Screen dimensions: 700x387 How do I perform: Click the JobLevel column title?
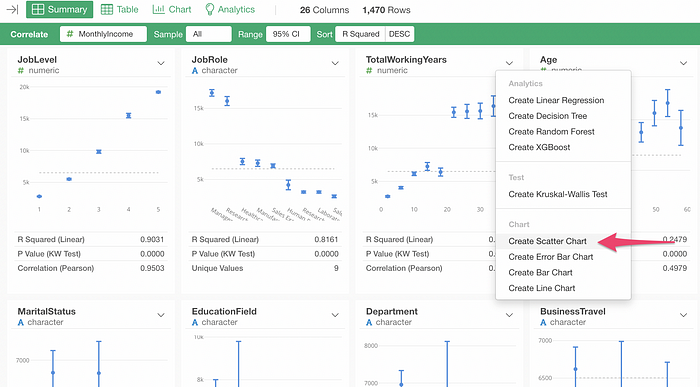tap(37, 59)
